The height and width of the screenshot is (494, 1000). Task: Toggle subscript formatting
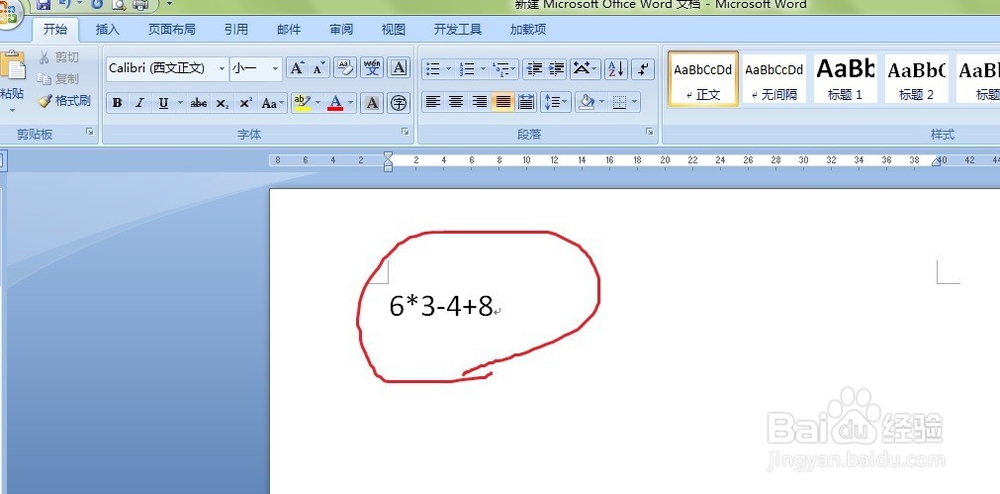(221, 103)
